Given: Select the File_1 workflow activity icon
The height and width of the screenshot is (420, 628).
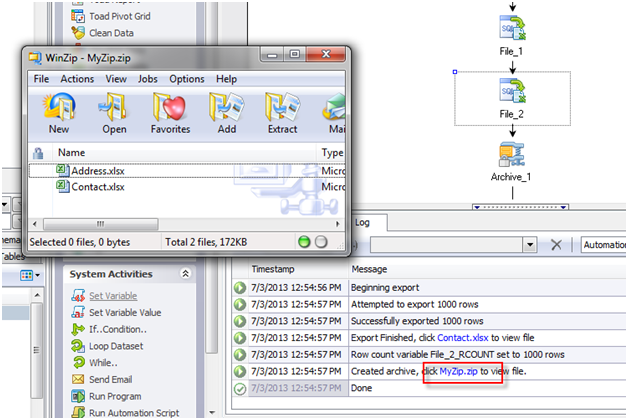Looking at the screenshot, I should 512,28.
